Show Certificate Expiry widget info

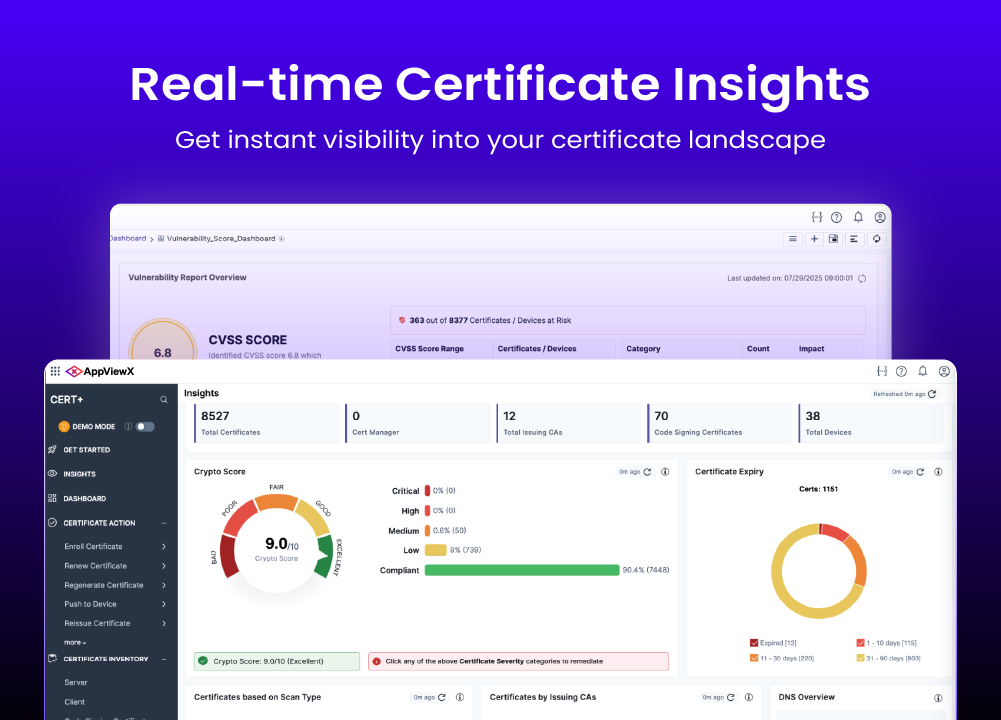[938, 472]
